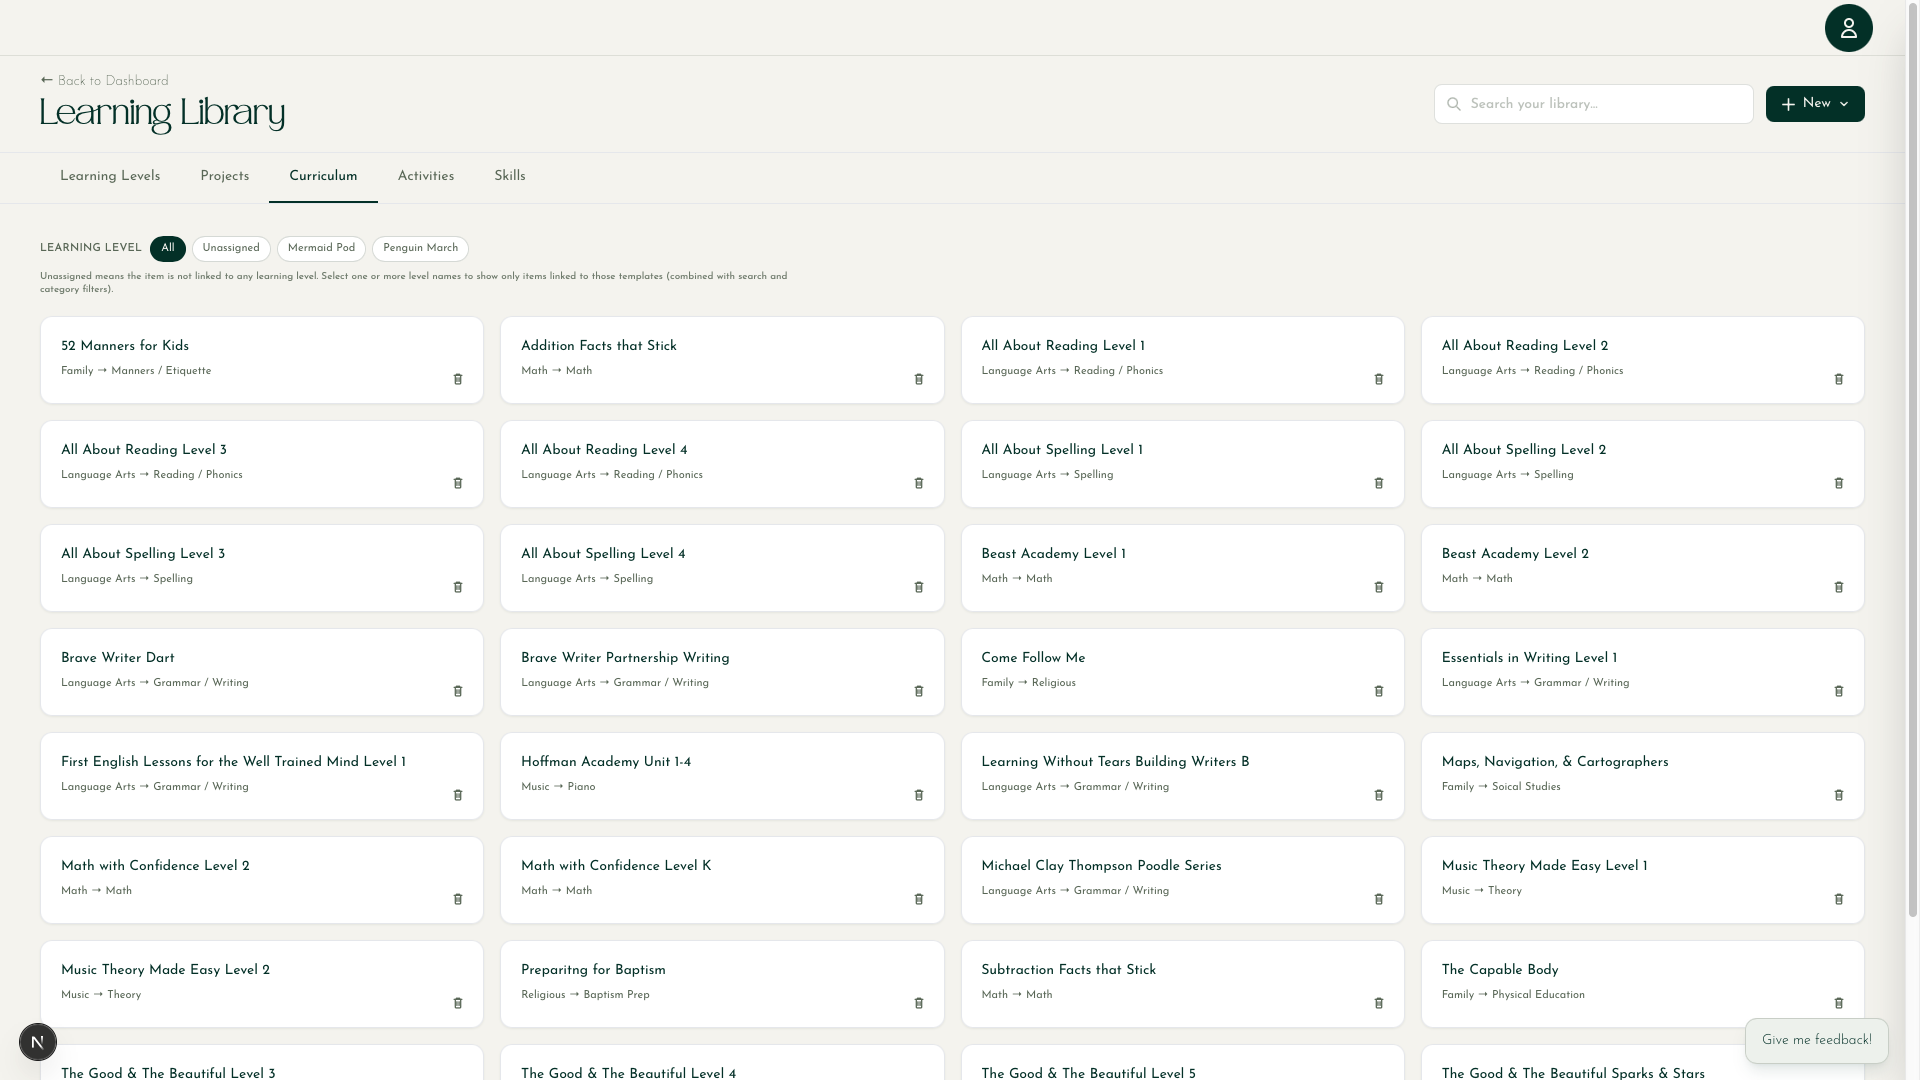
Task: Switch to the Learning Levels tab
Action: click(110, 176)
